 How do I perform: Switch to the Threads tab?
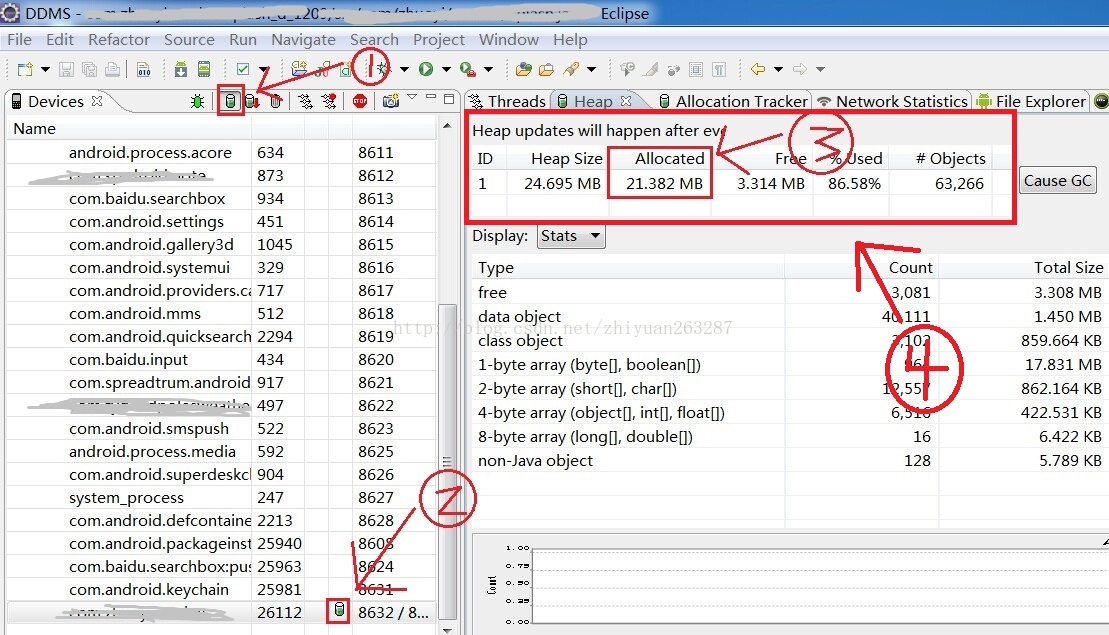[x=508, y=101]
